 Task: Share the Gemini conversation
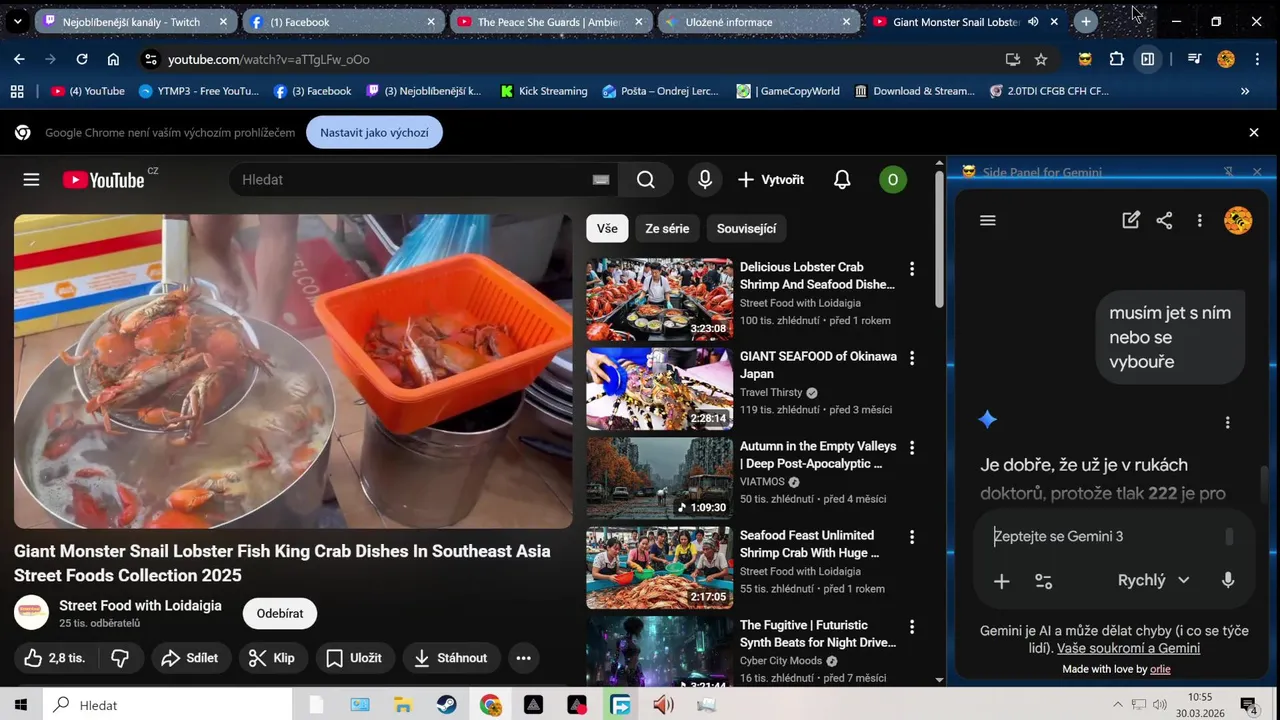1164,221
